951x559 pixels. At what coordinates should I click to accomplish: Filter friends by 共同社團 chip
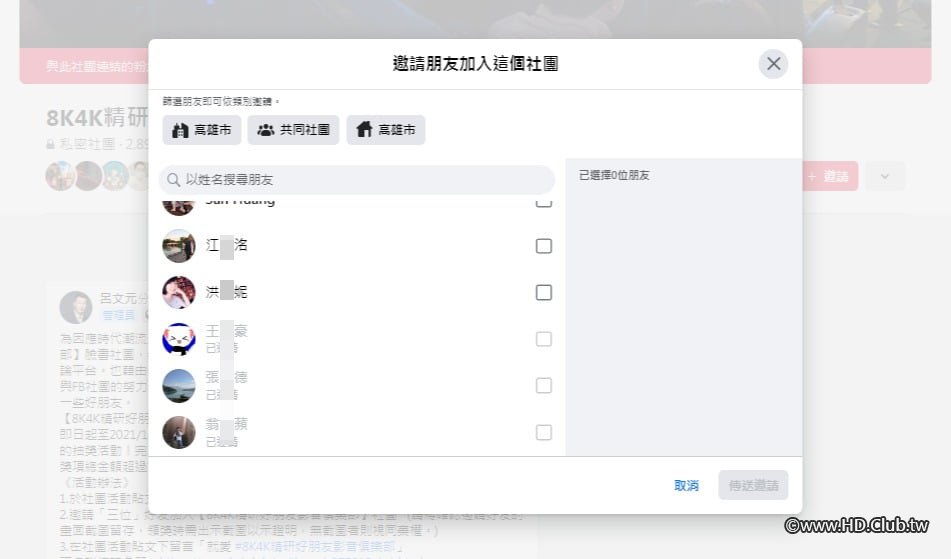click(293, 130)
